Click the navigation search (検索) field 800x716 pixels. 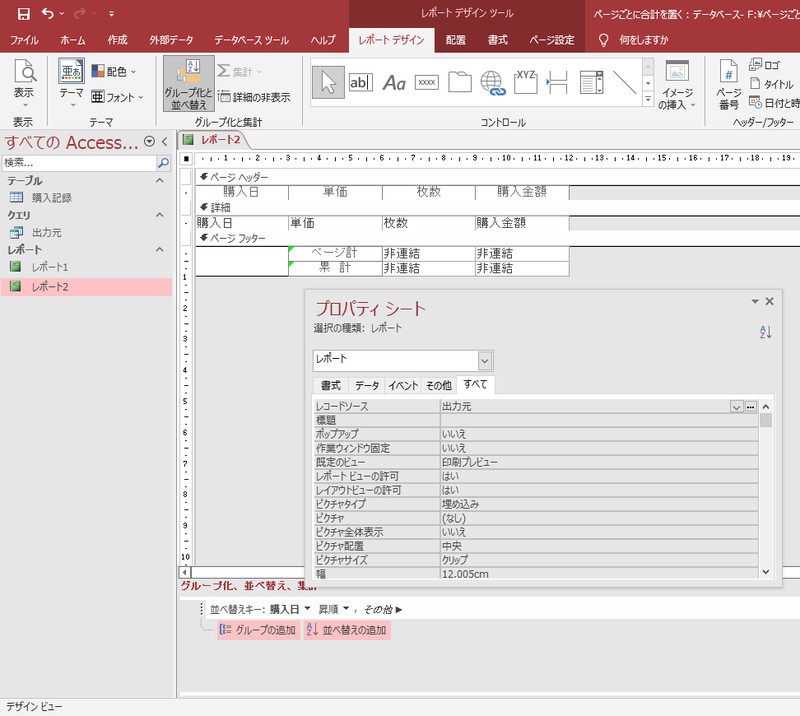click(x=79, y=163)
